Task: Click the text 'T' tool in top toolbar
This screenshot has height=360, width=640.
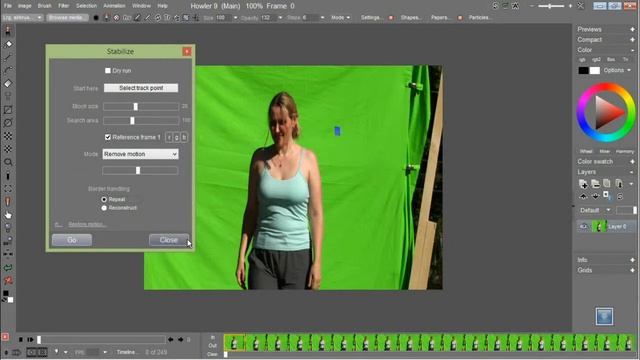Action: [x=167, y=18]
